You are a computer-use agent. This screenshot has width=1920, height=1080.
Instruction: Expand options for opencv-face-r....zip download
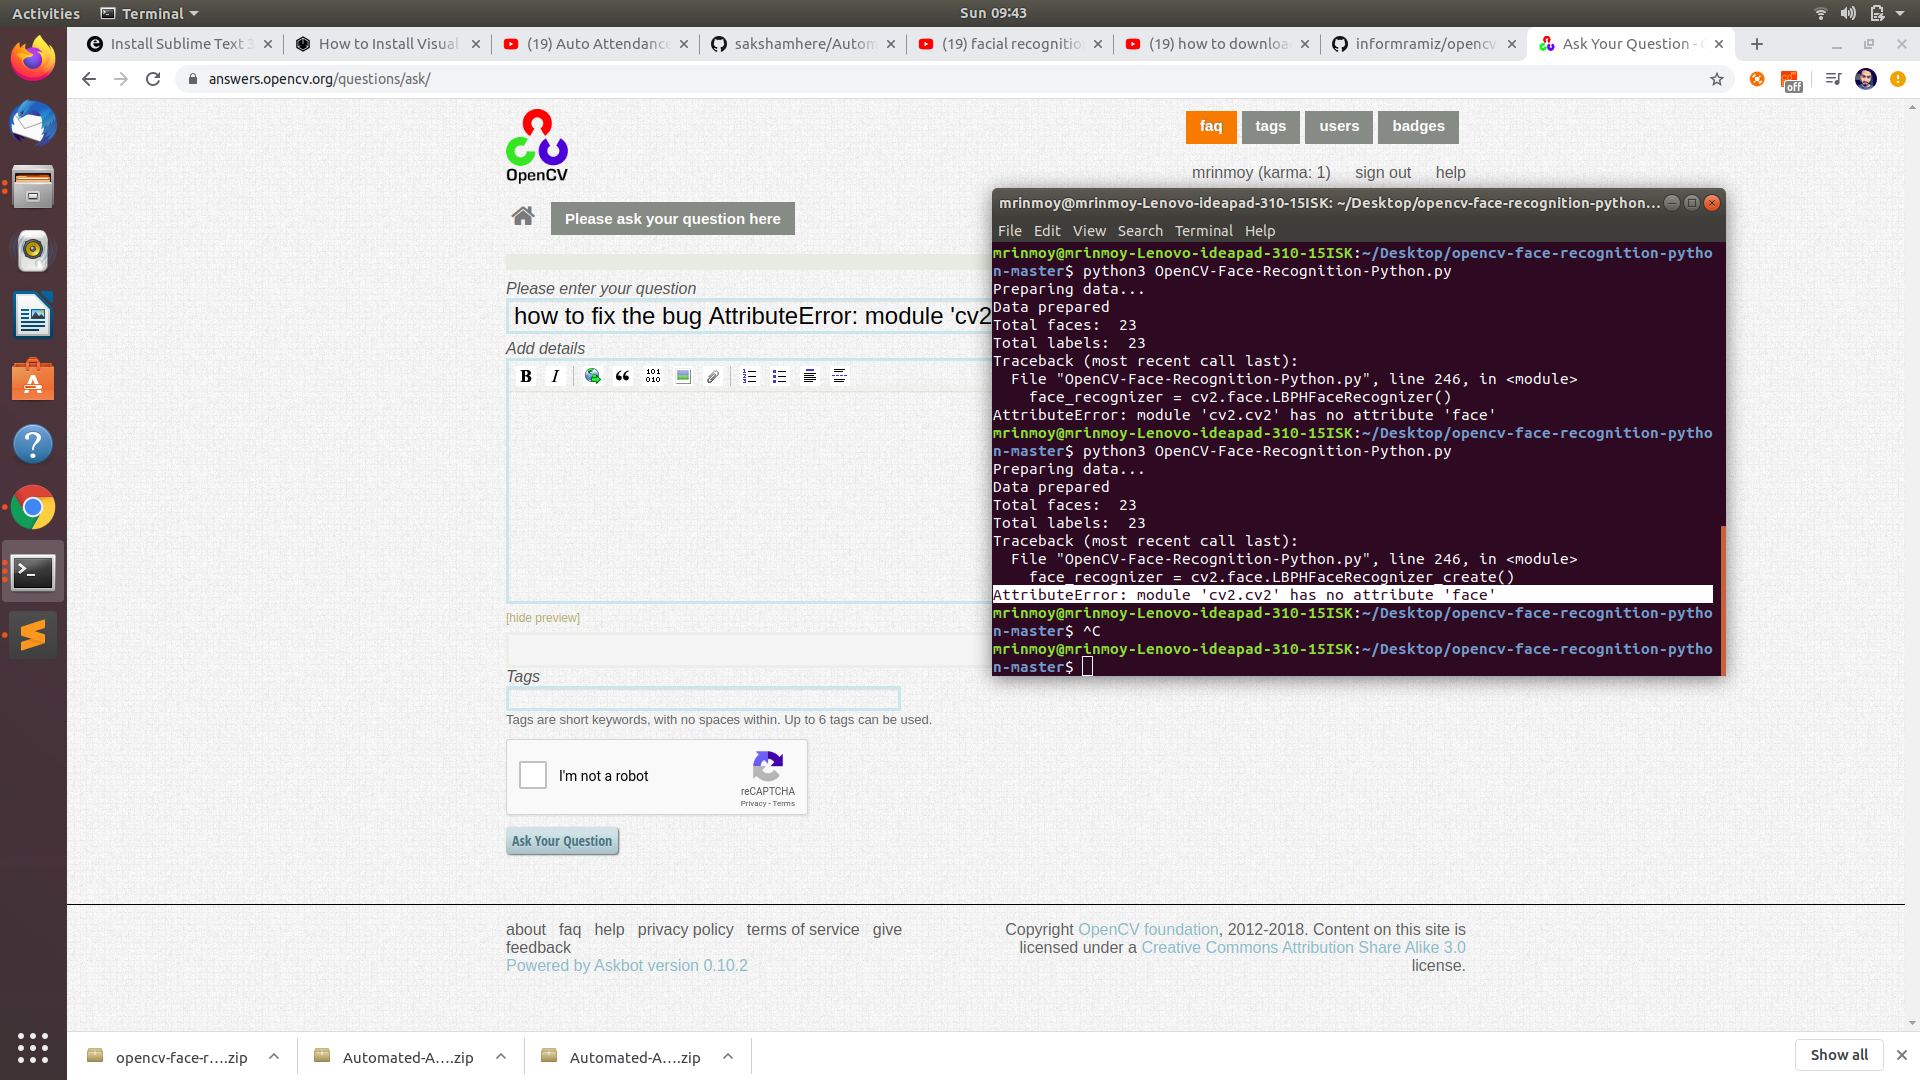(x=273, y=1056)
